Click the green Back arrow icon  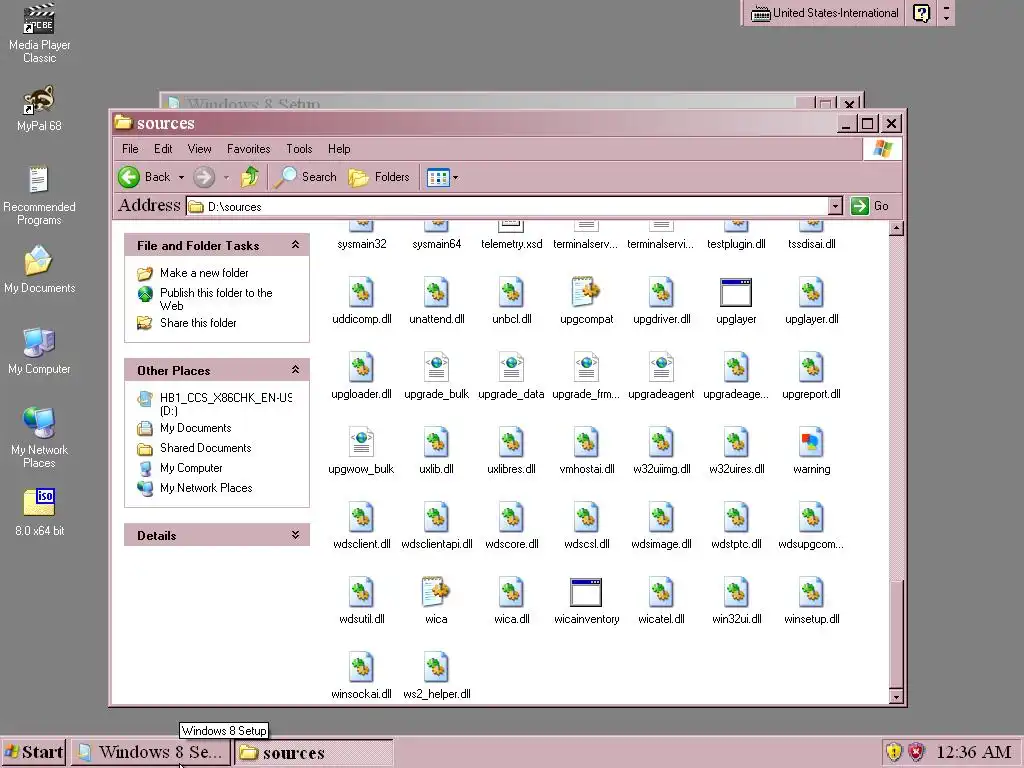129,177
